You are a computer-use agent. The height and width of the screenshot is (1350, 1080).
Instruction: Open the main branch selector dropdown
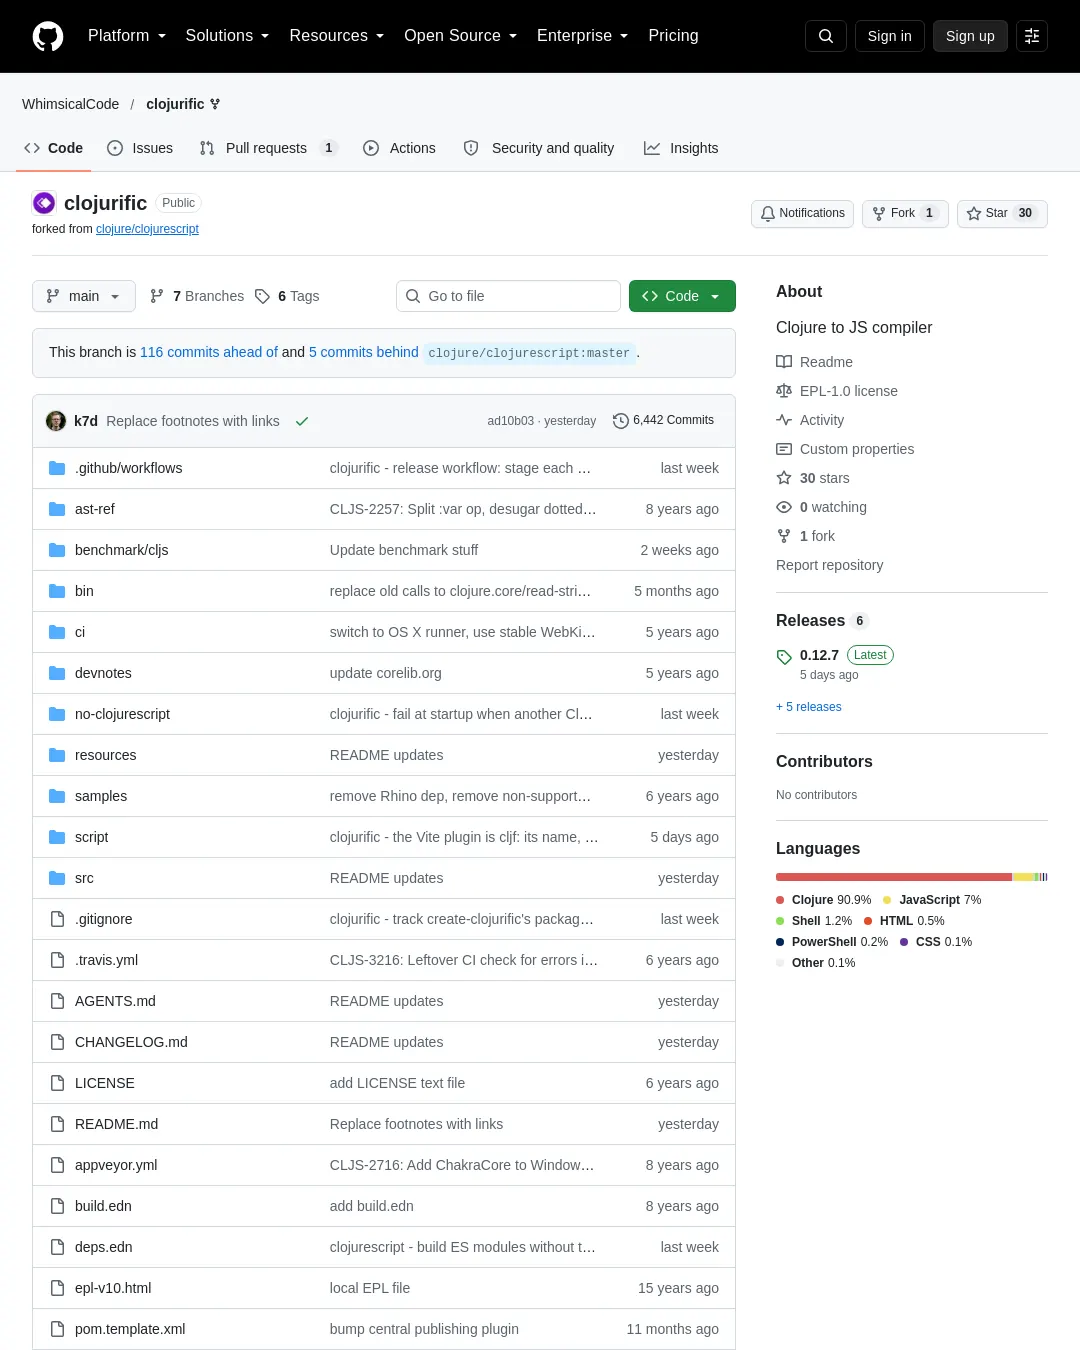click(x=84, y=296)
